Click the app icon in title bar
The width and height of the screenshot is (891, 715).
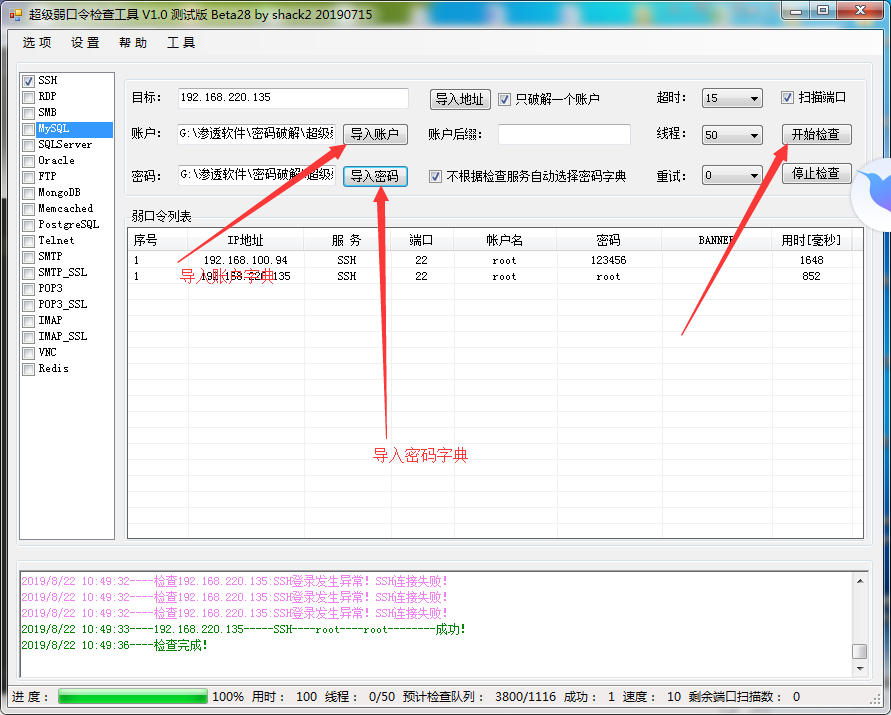click(x=16, y=15)
